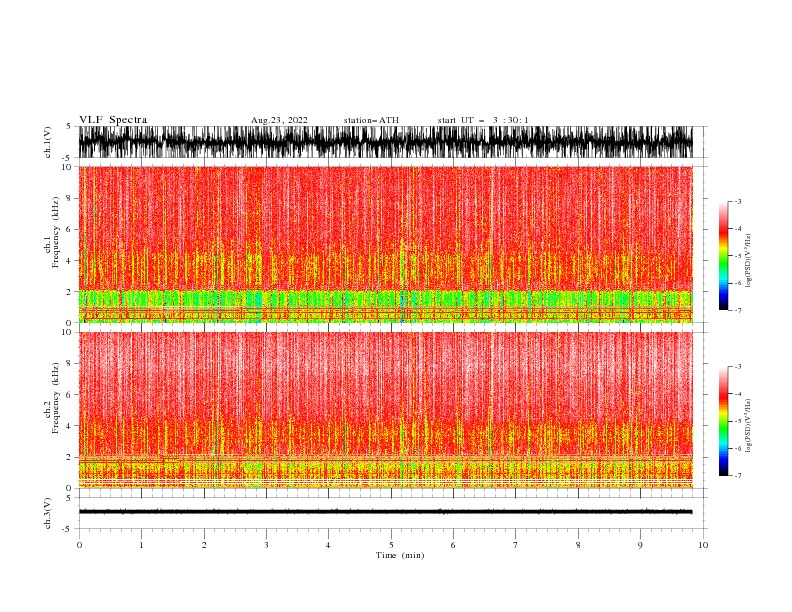Click the '-7' label on ch.2 colorbar

coord(738,475)
